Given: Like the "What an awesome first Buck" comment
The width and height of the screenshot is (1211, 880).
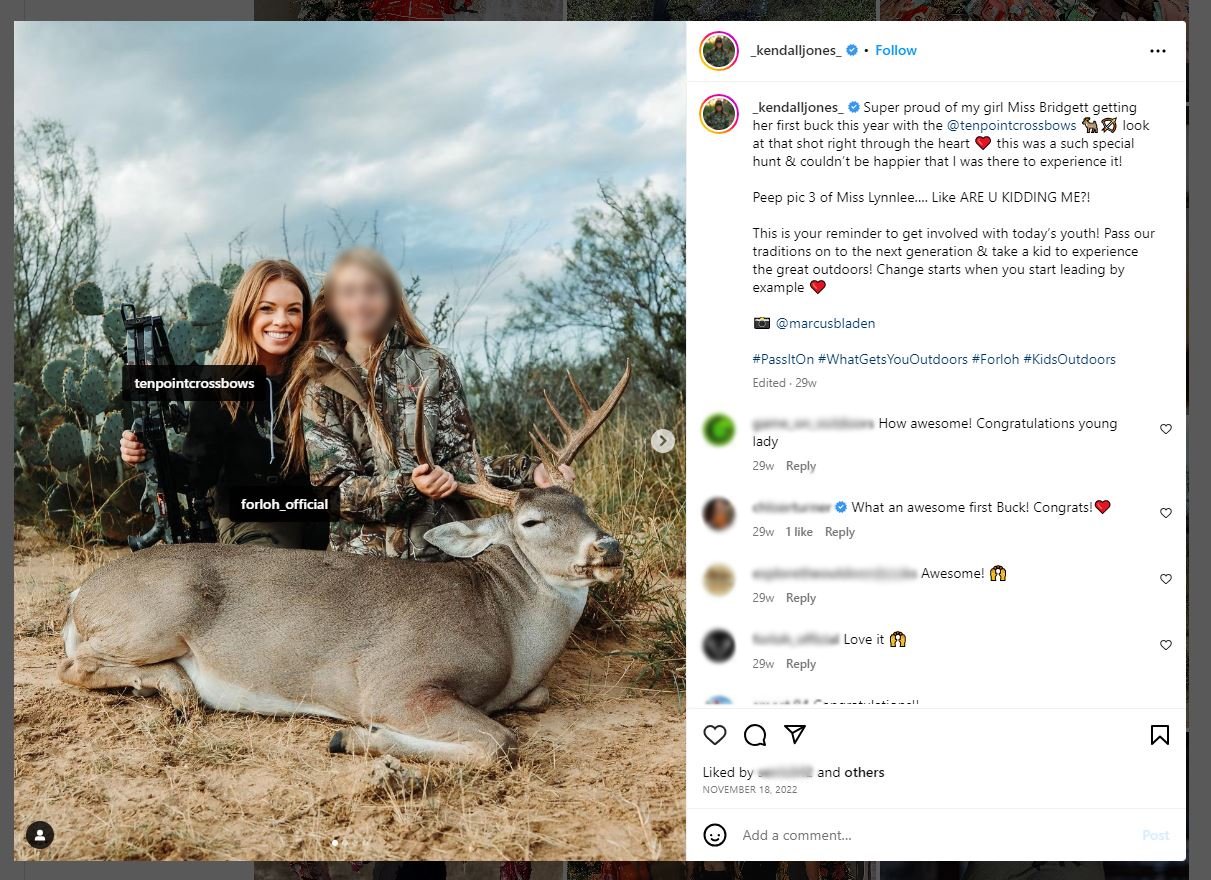Looking at the screenshot, I should click(x=1166, y=513).
